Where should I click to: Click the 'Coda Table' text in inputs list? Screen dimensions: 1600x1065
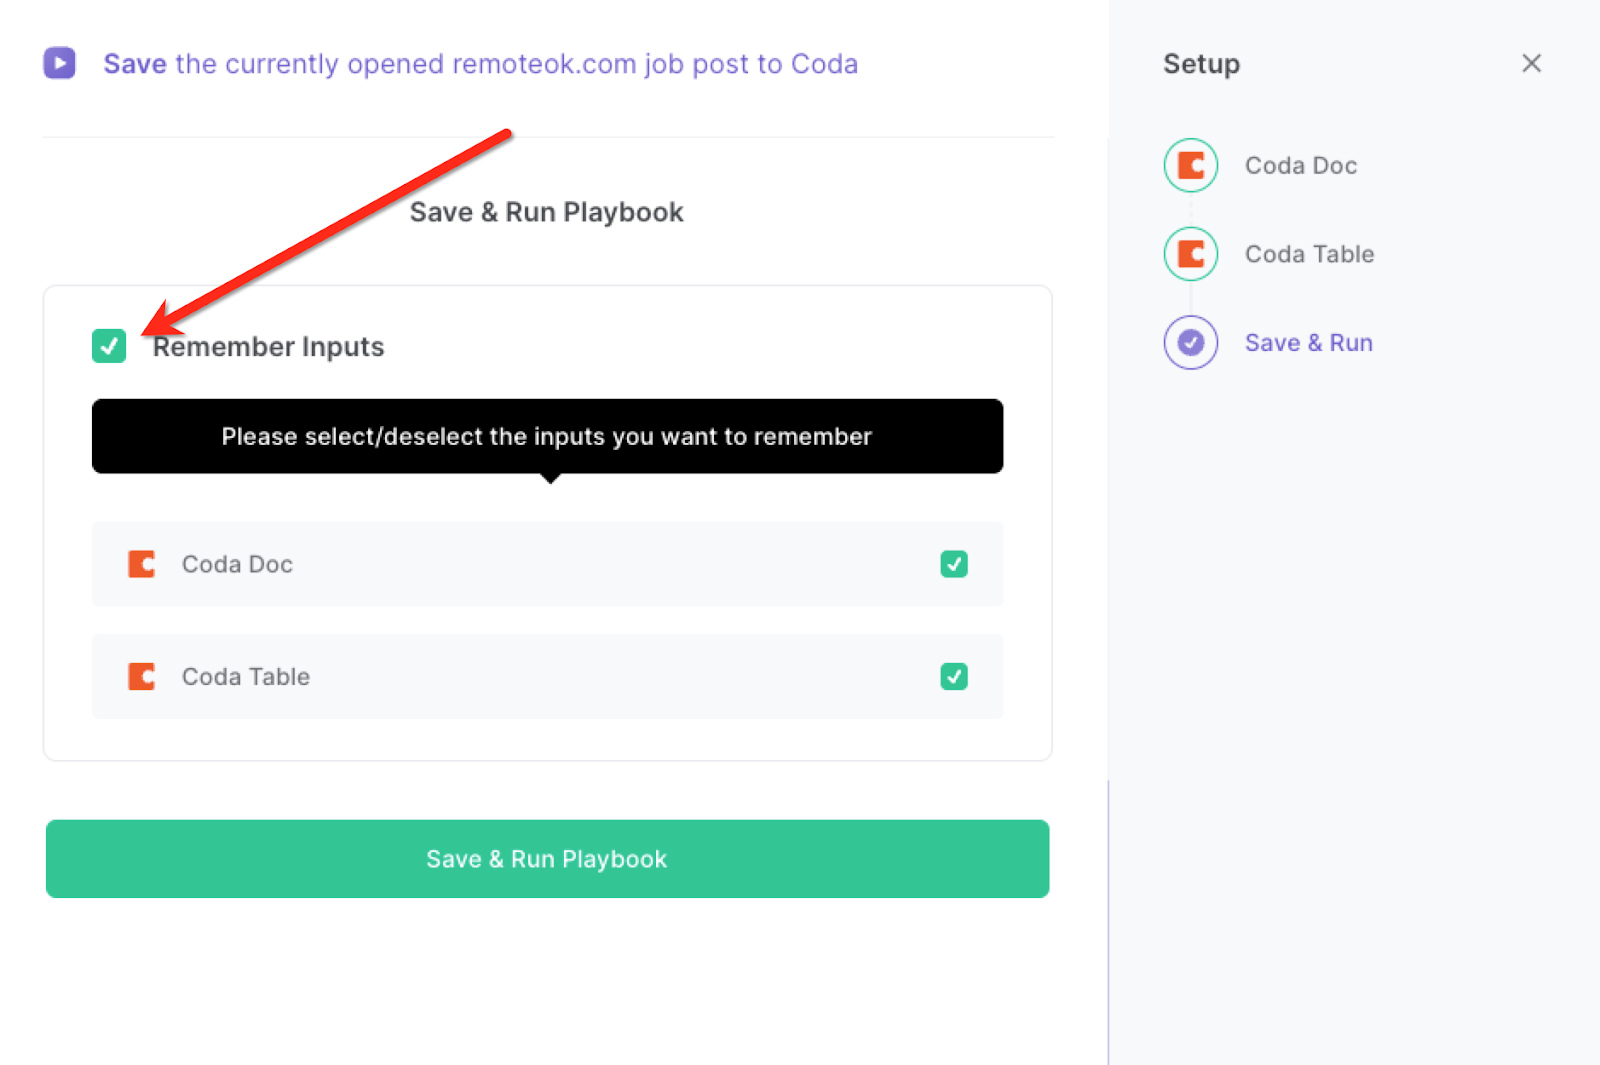(x=245, y=676)
